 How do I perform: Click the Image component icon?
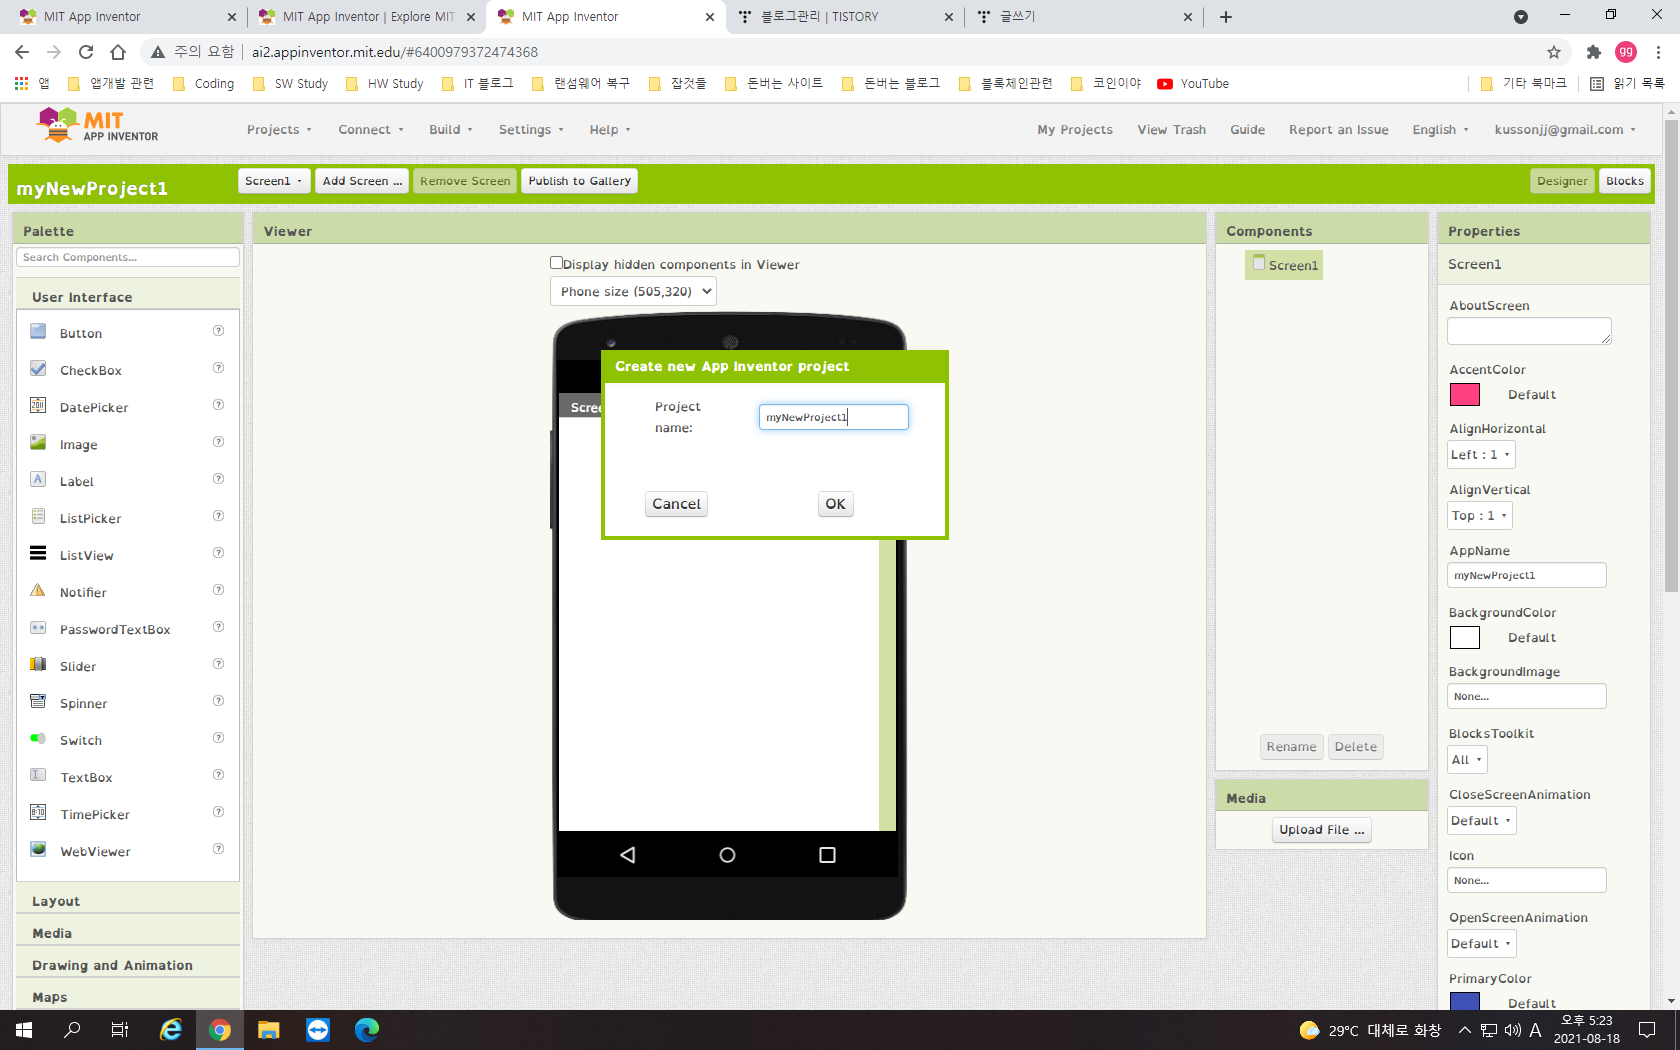(38, 443)
